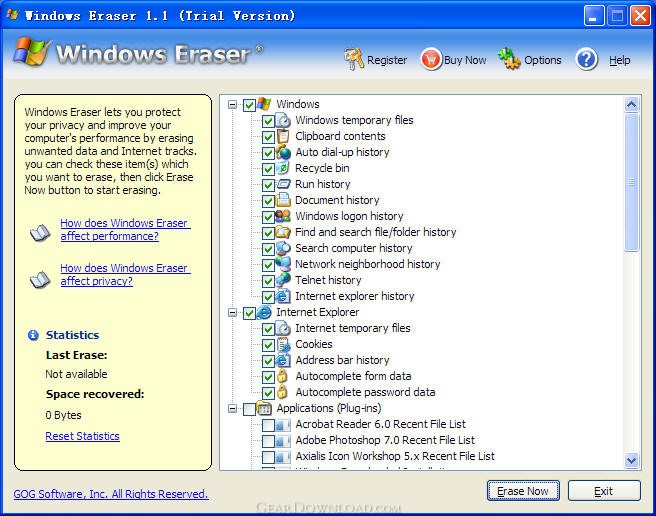Check Axialis Icon Workshop 5.x checkbox

click(x=268, y=457)
